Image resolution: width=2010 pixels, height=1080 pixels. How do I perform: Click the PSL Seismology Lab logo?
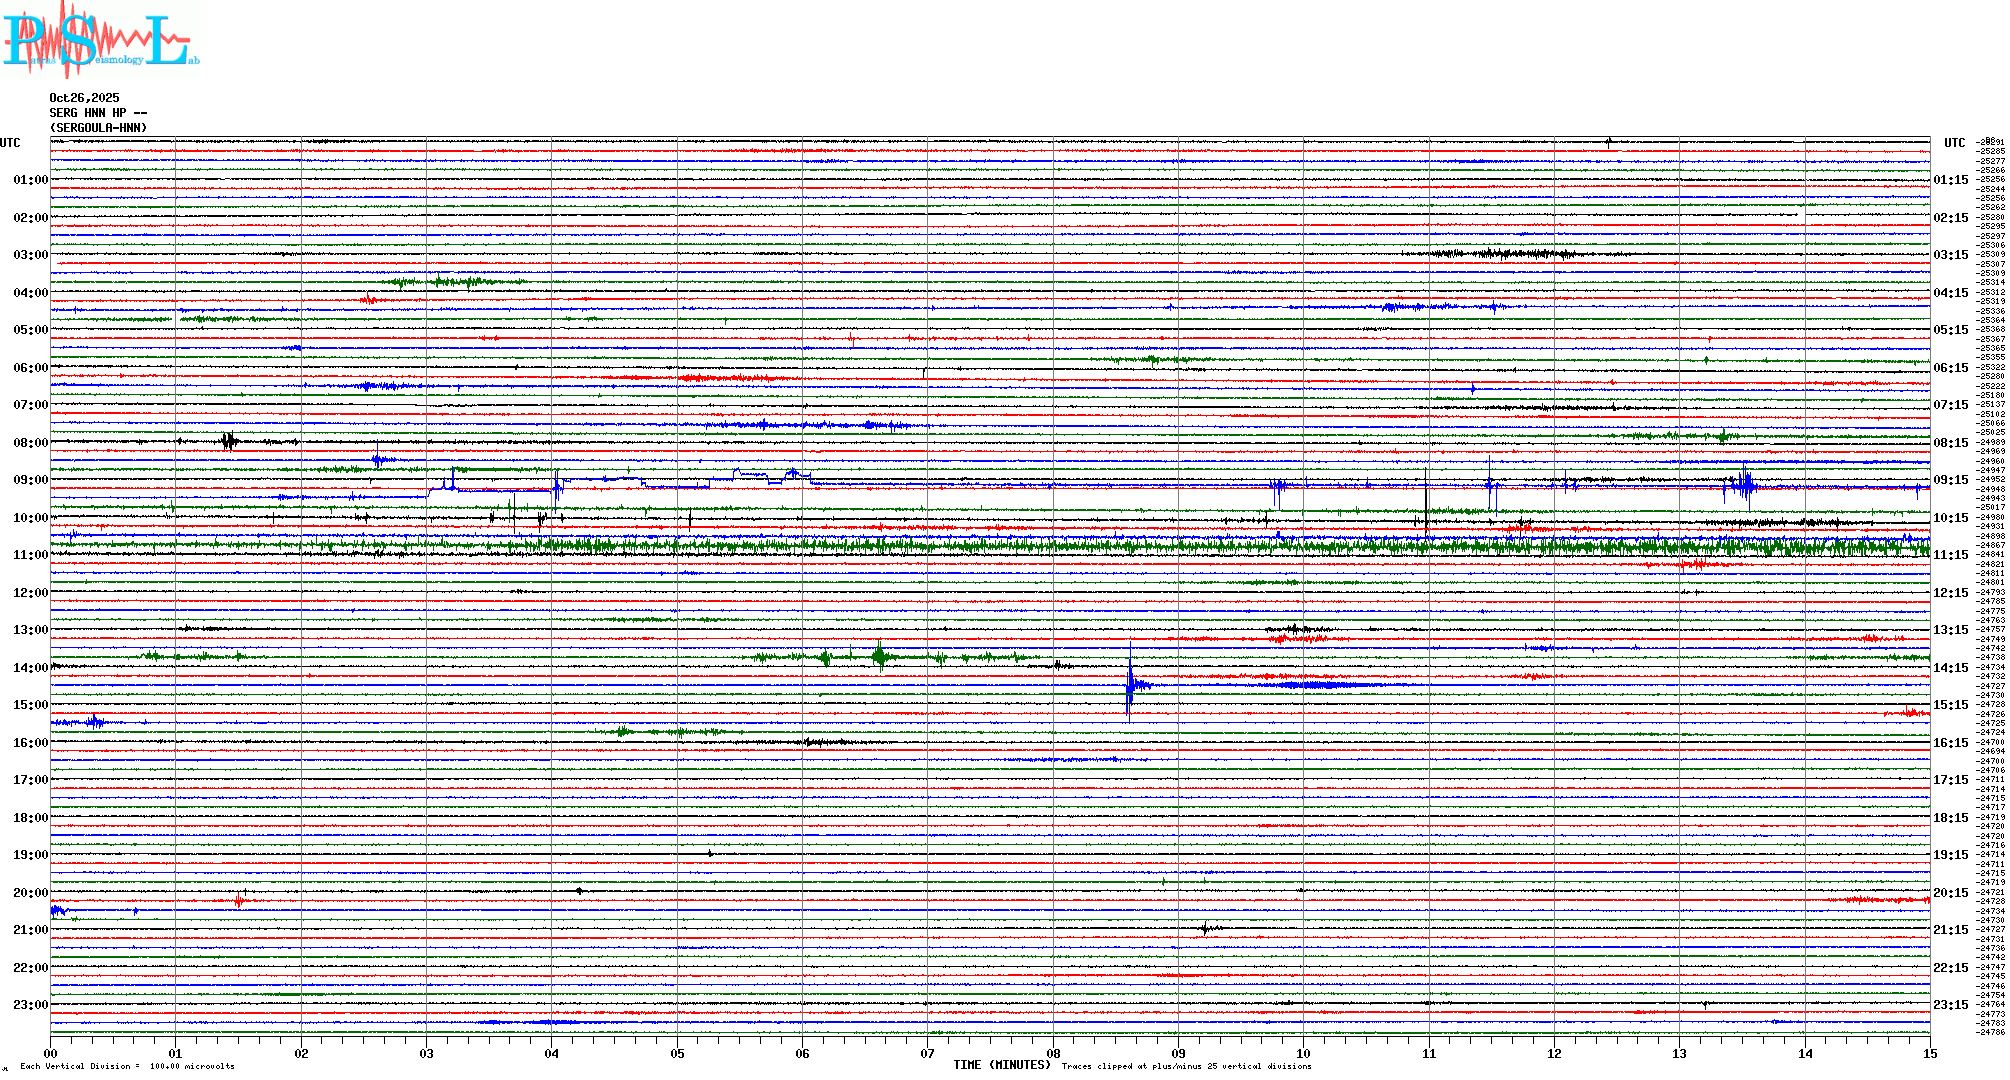point(100,40)
